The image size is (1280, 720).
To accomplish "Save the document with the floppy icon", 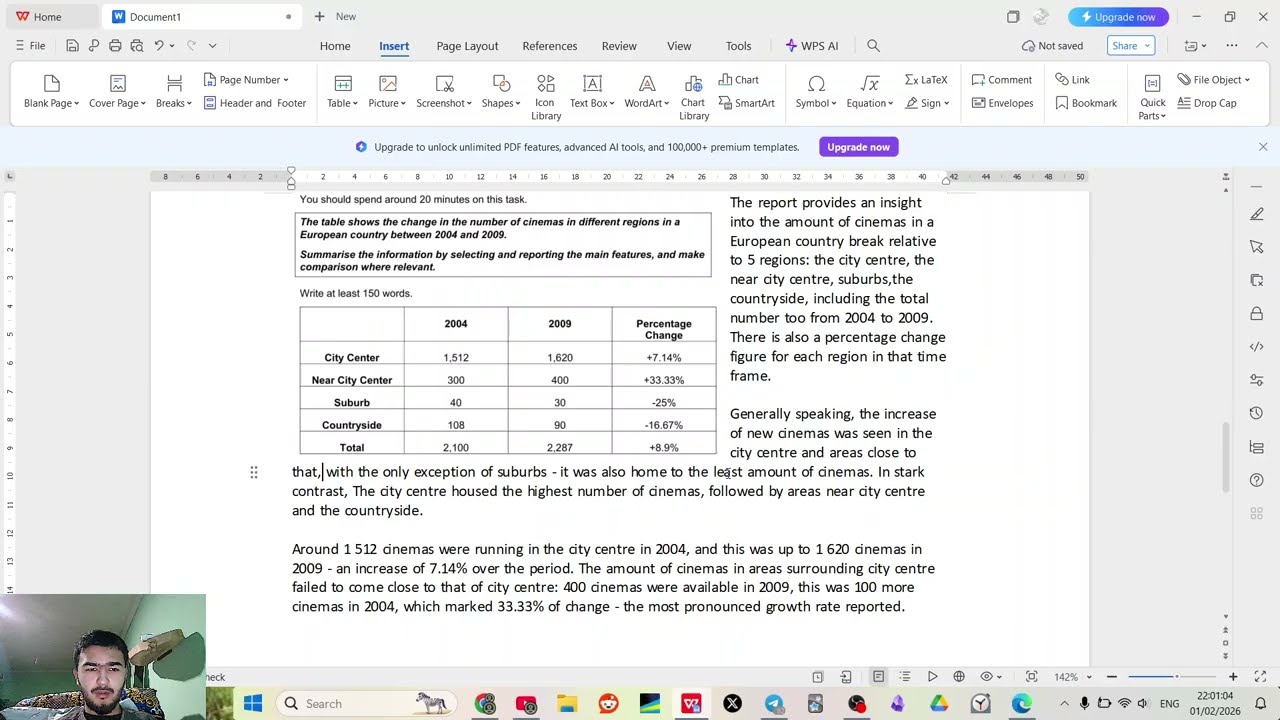I will [72, 46].
